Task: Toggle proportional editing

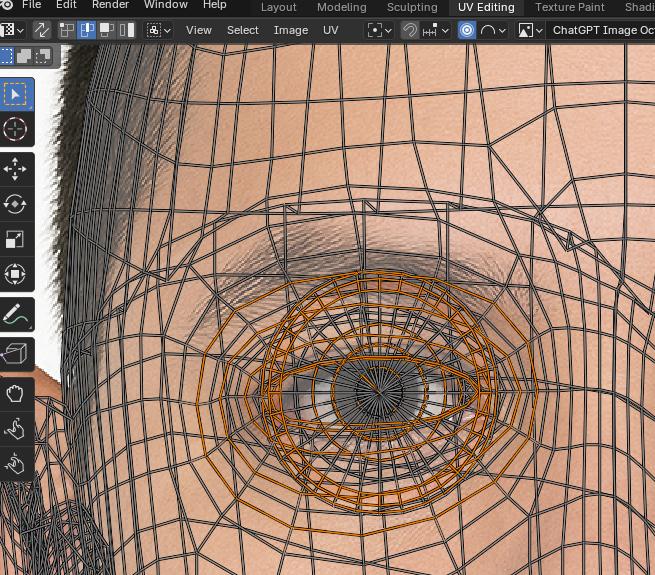Action: (x=467, y=30)
